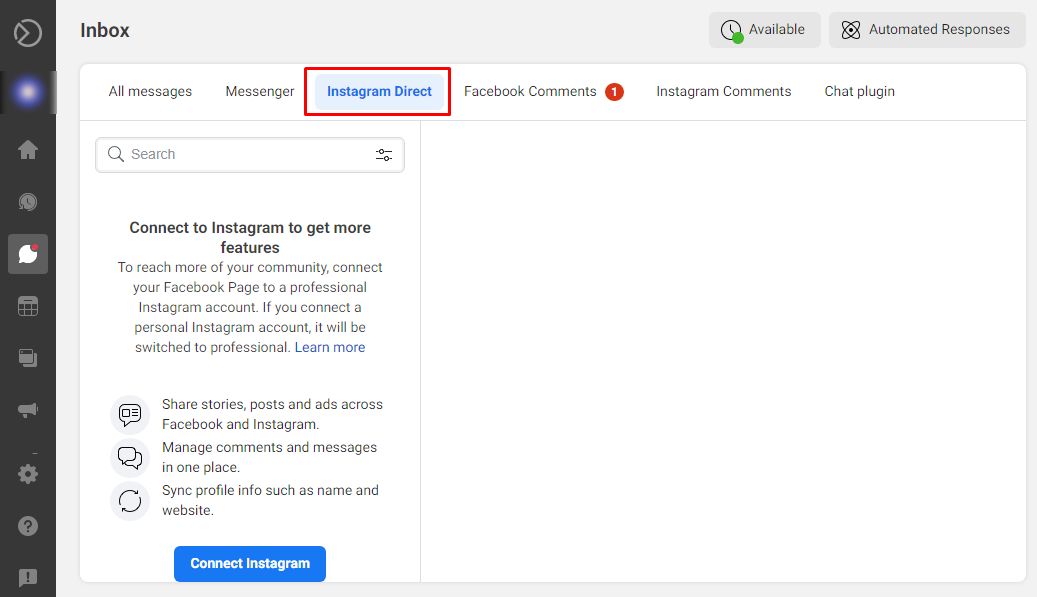Viewport: 1037px width, 597px height.
Task: Open Inbox chat bubble icon in sidebar
Action: (28, 254)
